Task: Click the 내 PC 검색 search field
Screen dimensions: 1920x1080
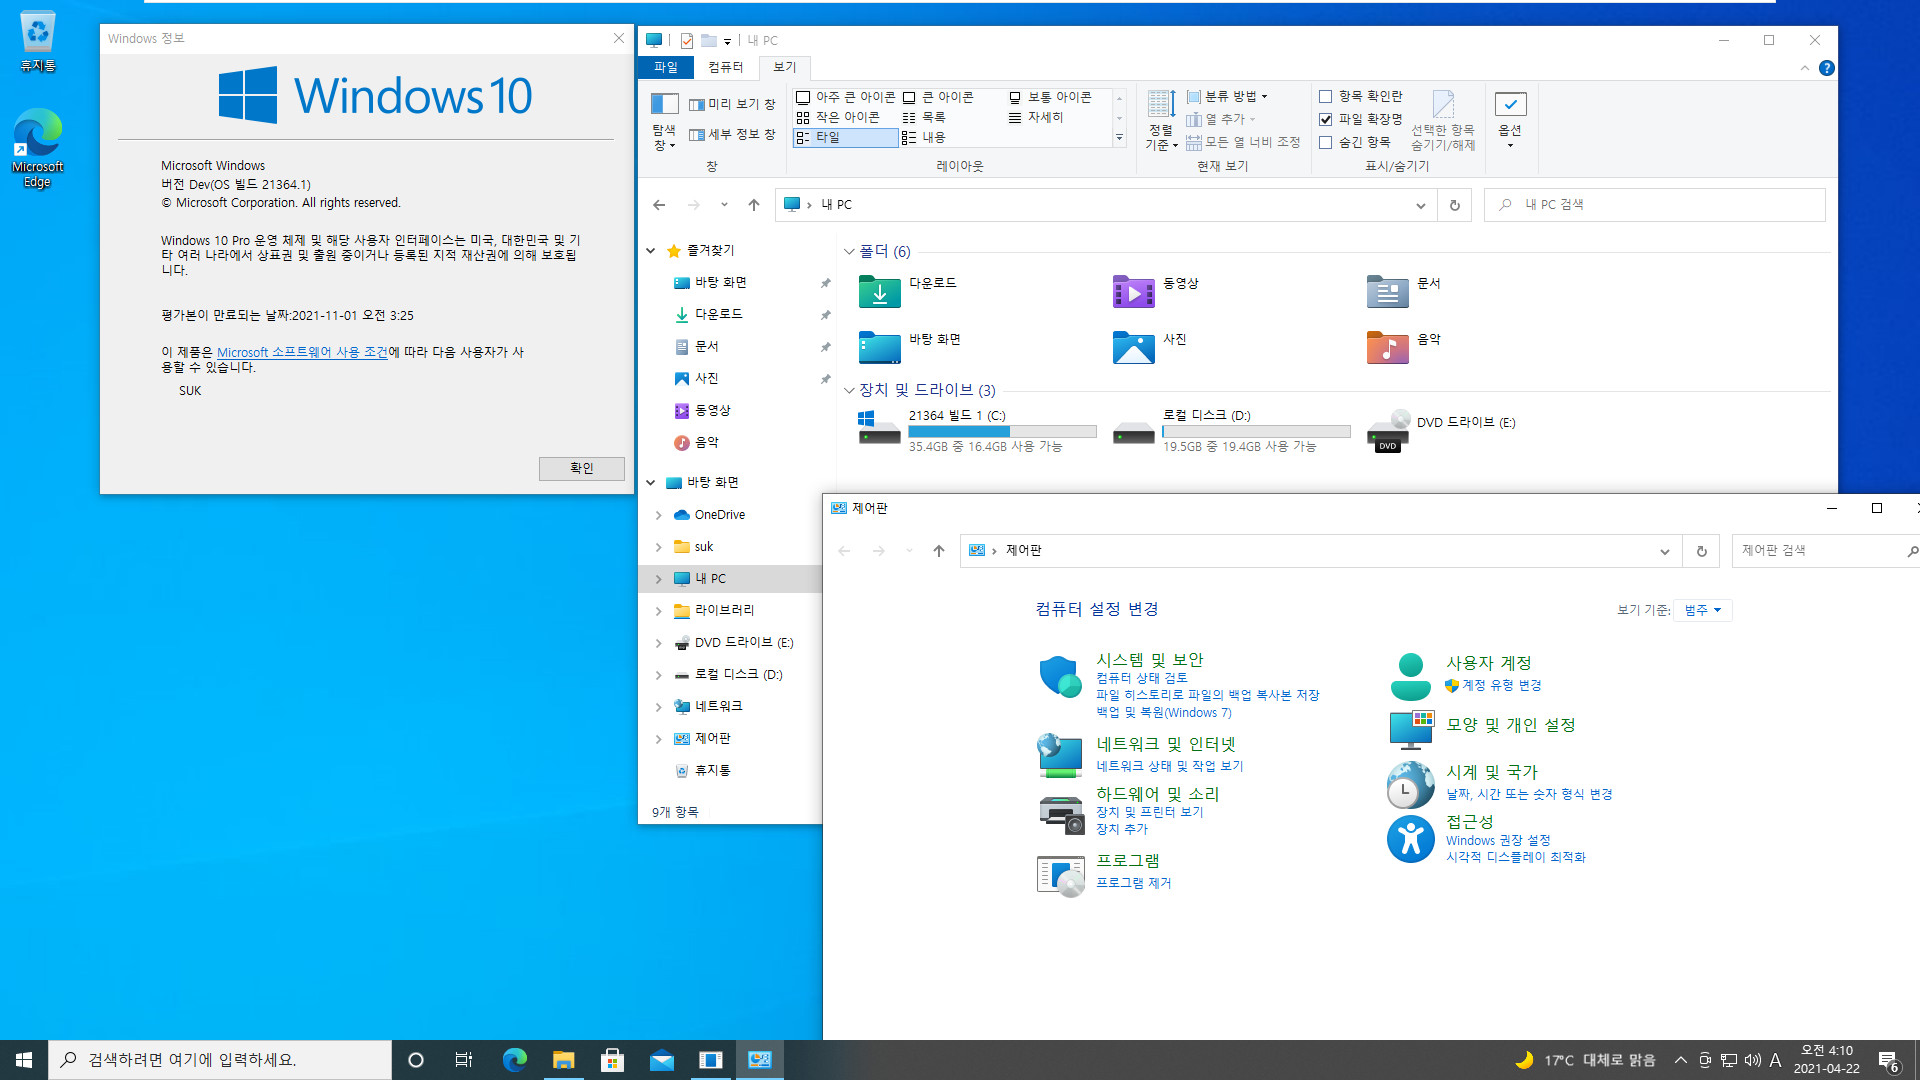Action: coord(1655,205)
